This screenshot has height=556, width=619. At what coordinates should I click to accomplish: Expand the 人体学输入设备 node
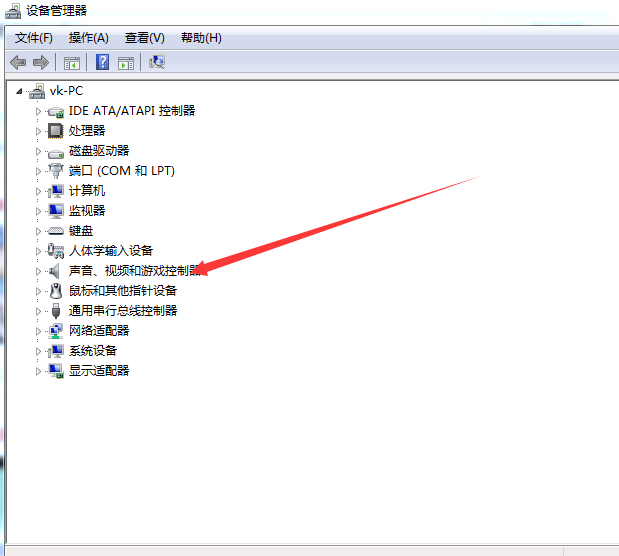pyautogui.click(x=38, y=251)
